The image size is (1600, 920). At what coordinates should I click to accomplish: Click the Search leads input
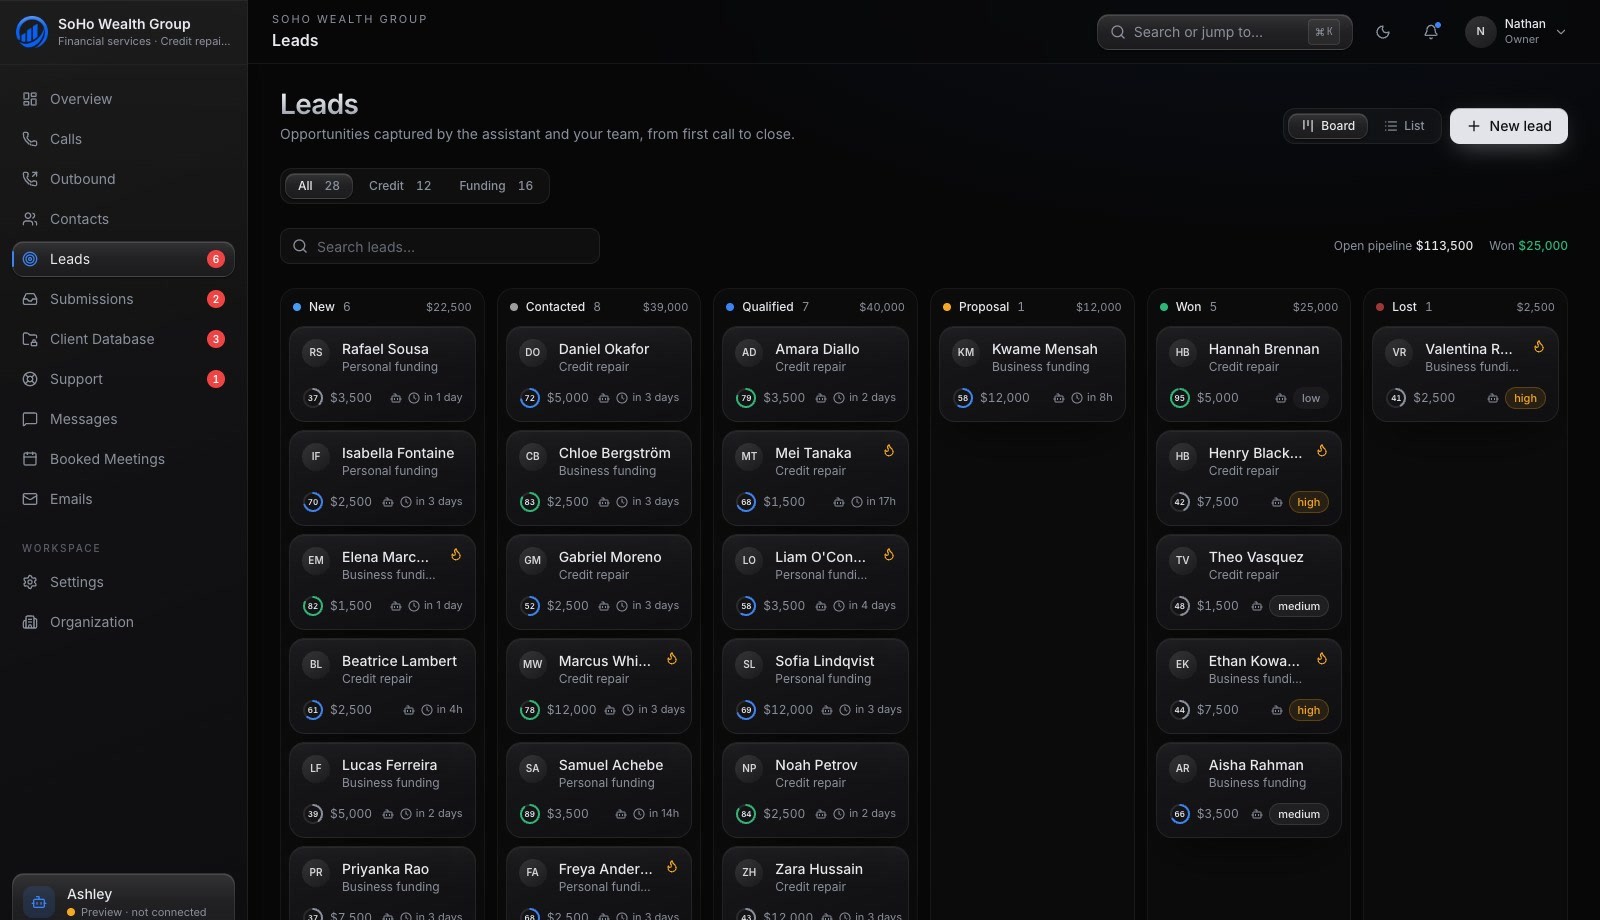pos(440,246)
